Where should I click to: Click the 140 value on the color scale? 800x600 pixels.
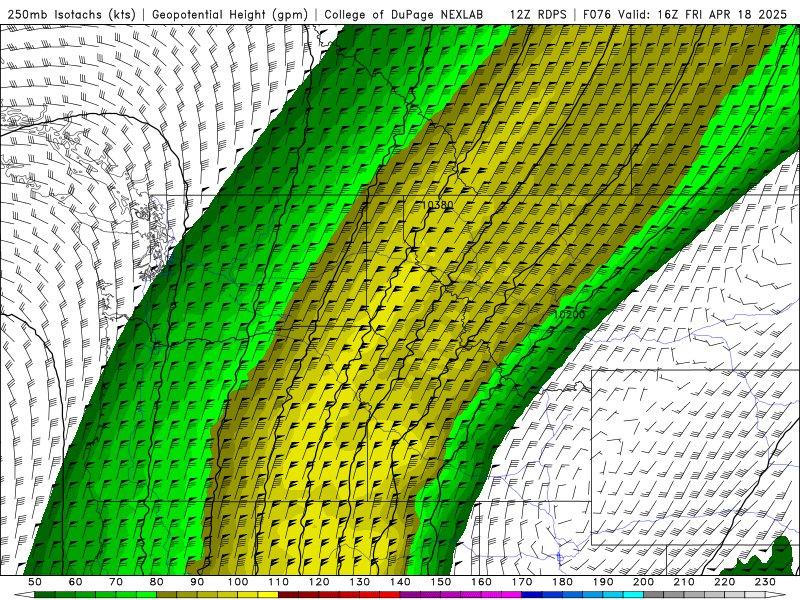coord(400,582)
